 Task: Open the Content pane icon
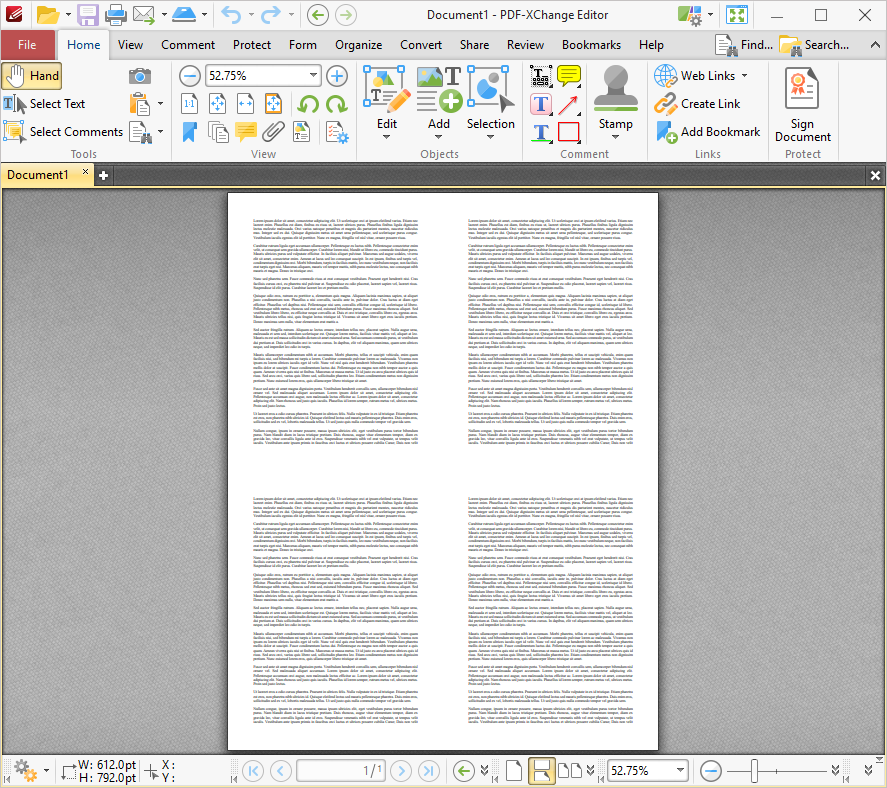(302, 132)
